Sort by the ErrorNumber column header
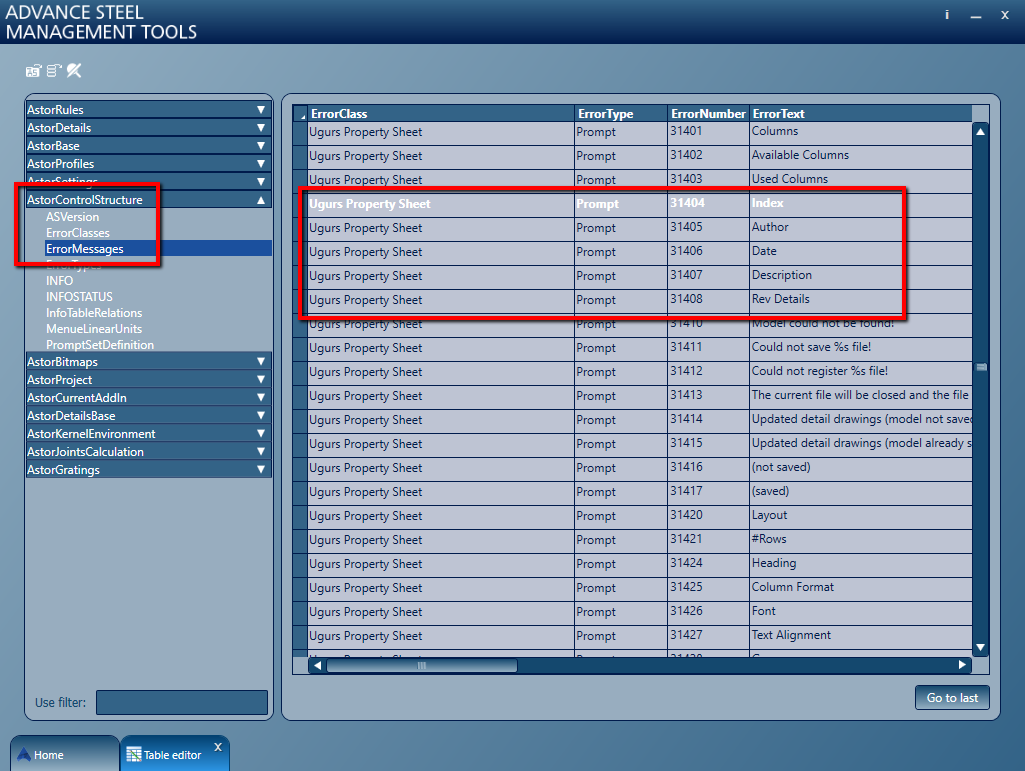 (709, 113)
